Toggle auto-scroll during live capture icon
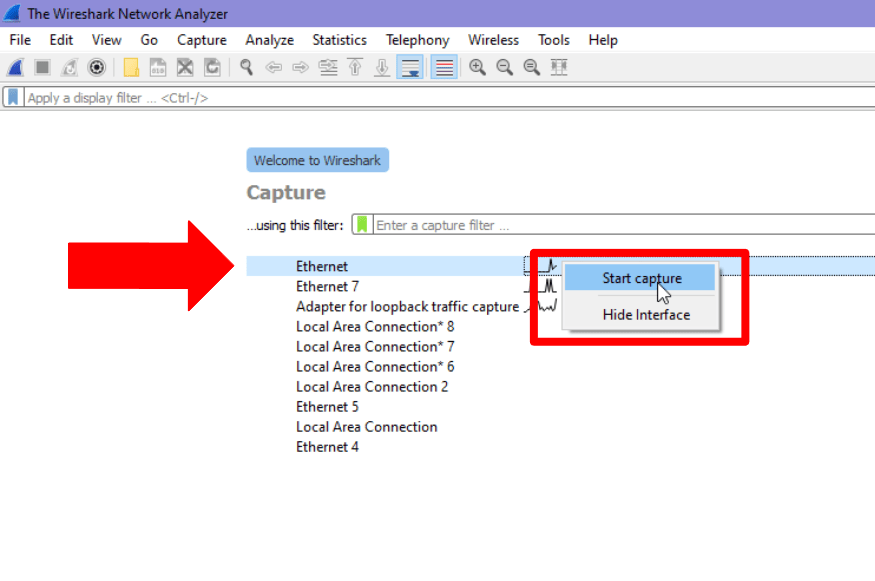This screenshot has height=581, width=875. (410, 68)
